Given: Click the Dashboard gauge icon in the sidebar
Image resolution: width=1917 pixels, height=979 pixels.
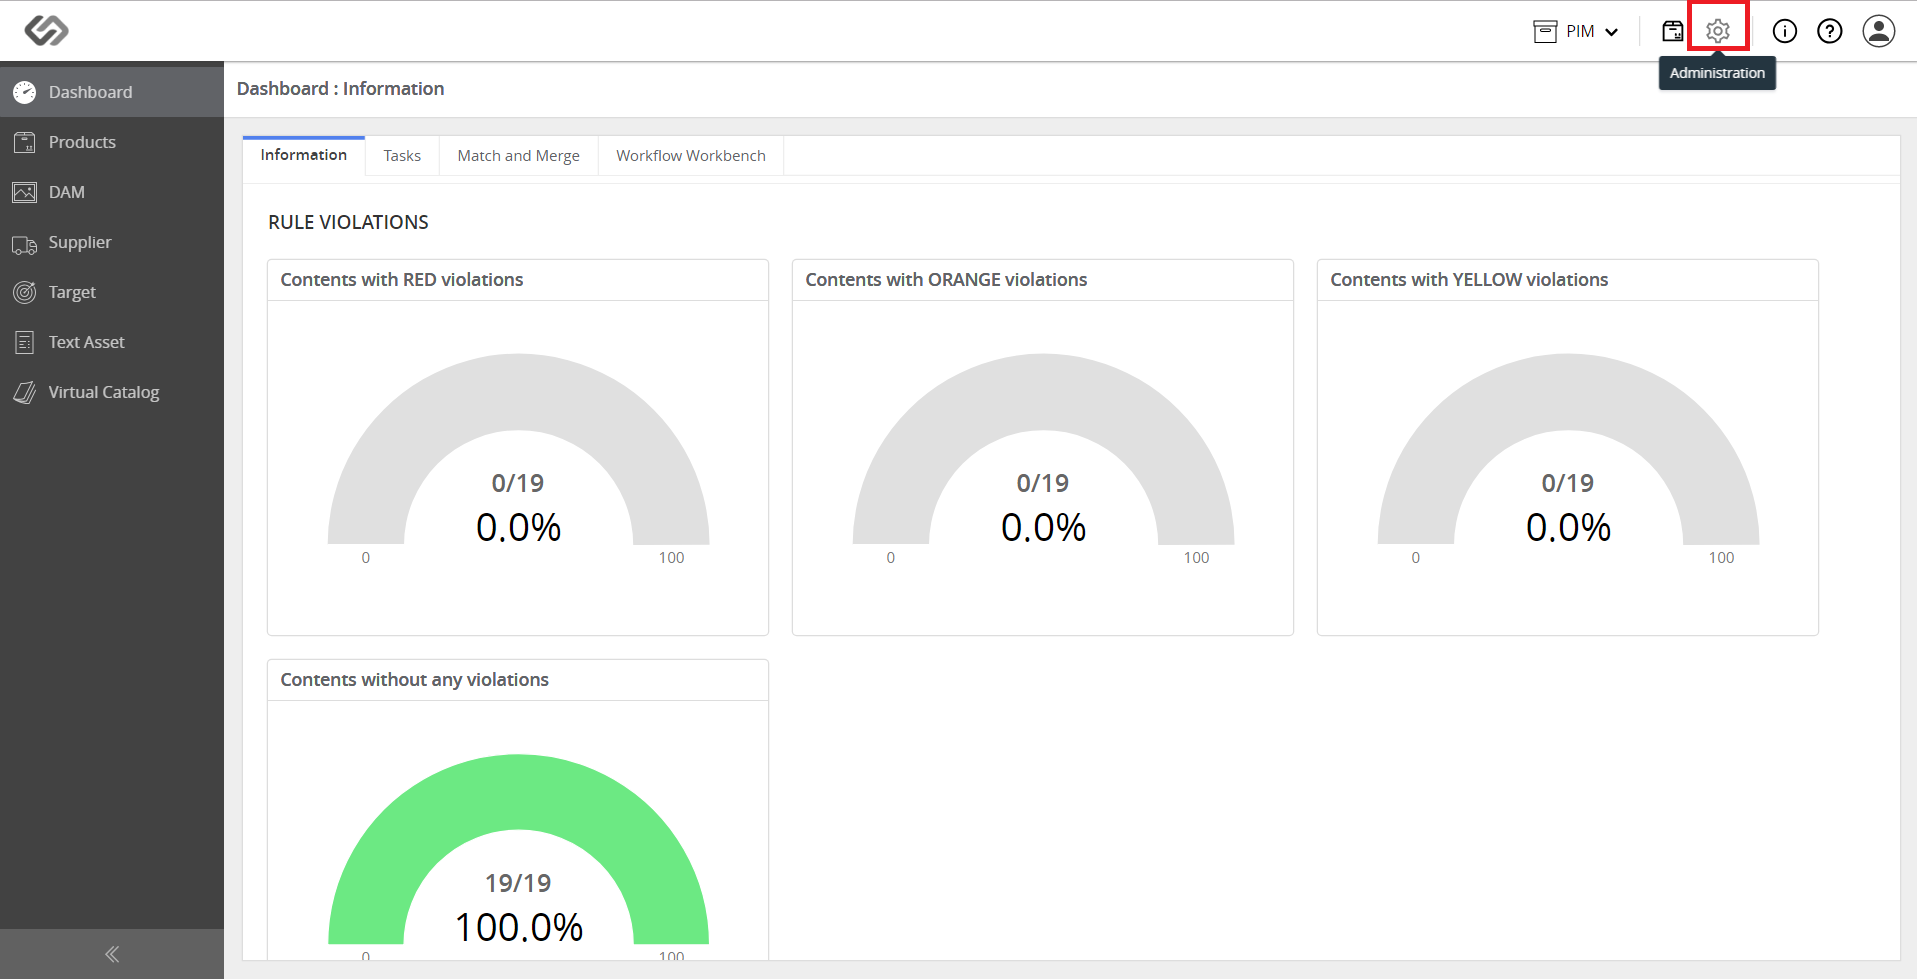Looking at the screenshot, I should (25, 92).
